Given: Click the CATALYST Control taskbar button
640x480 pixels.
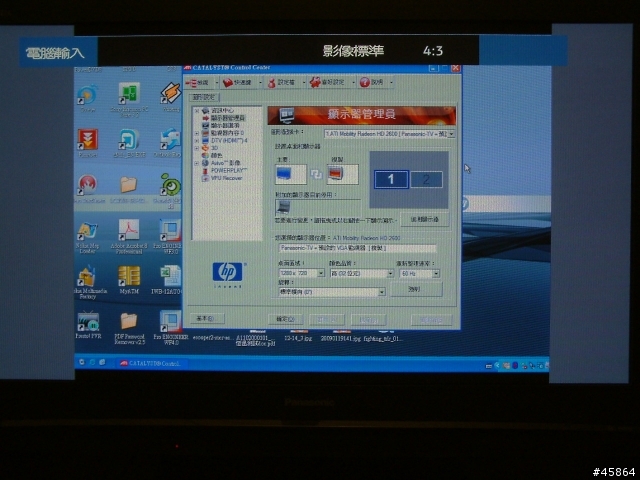Looking at the screenshot, I should point(151,363).
